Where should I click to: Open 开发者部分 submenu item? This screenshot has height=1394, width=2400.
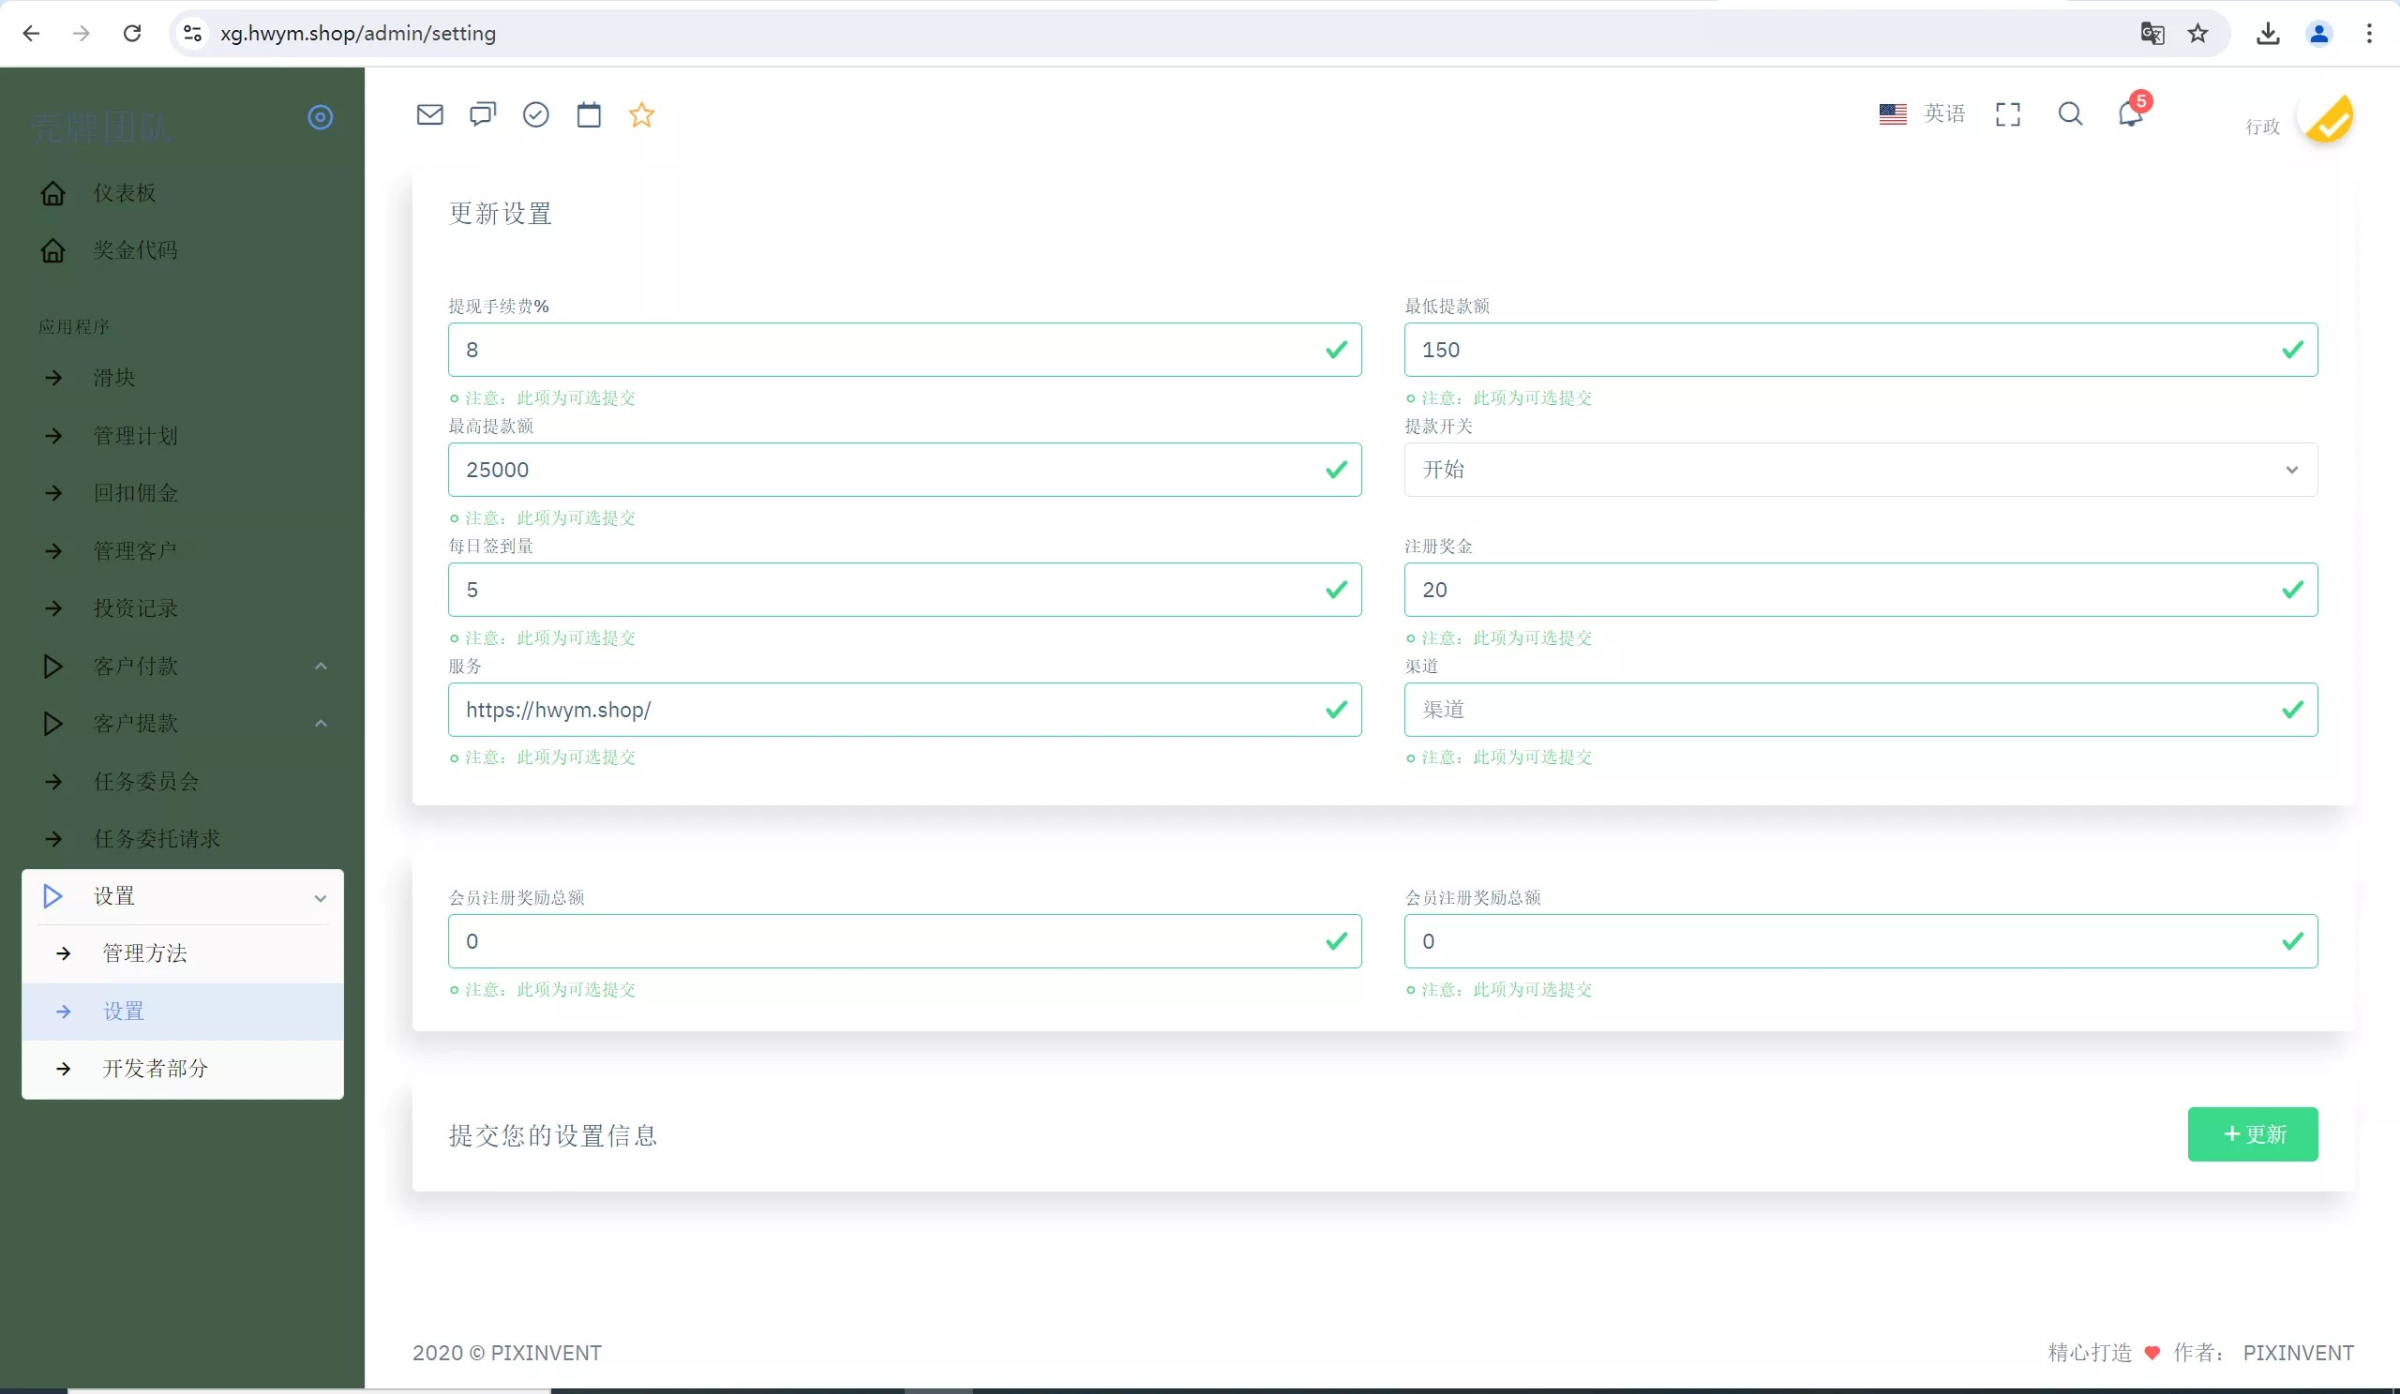click(x=155, y=1068)
